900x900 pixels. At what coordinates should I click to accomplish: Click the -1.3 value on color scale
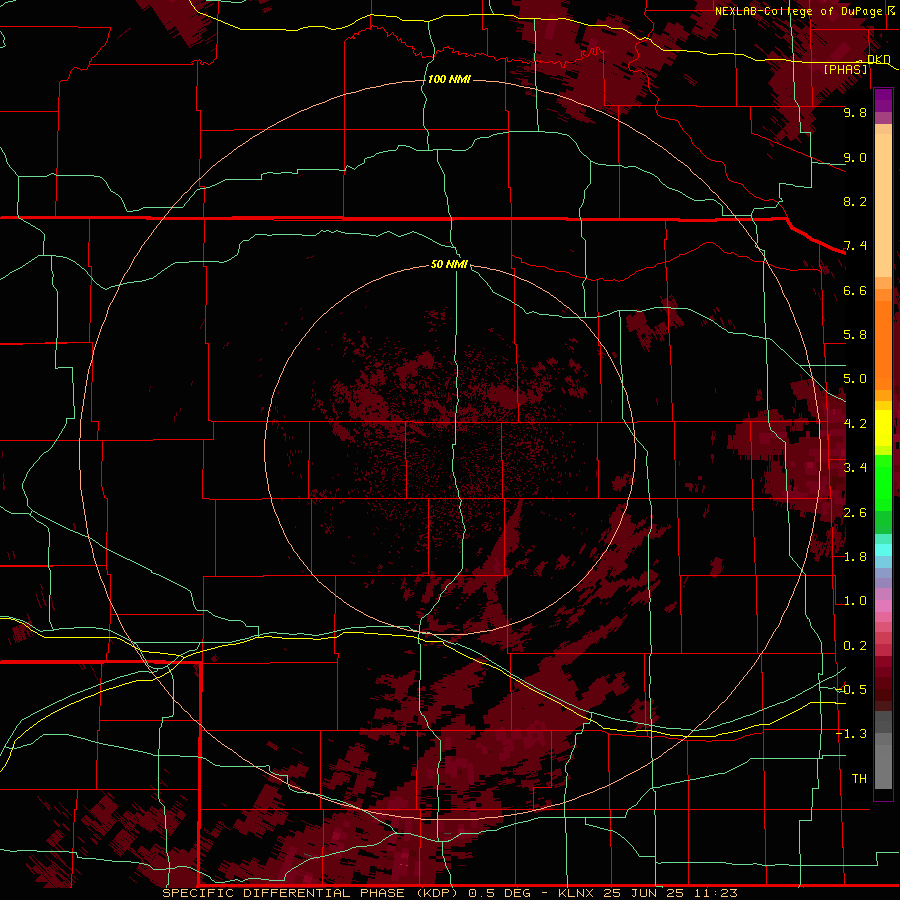pyautogui.click(x=852, y=734)
